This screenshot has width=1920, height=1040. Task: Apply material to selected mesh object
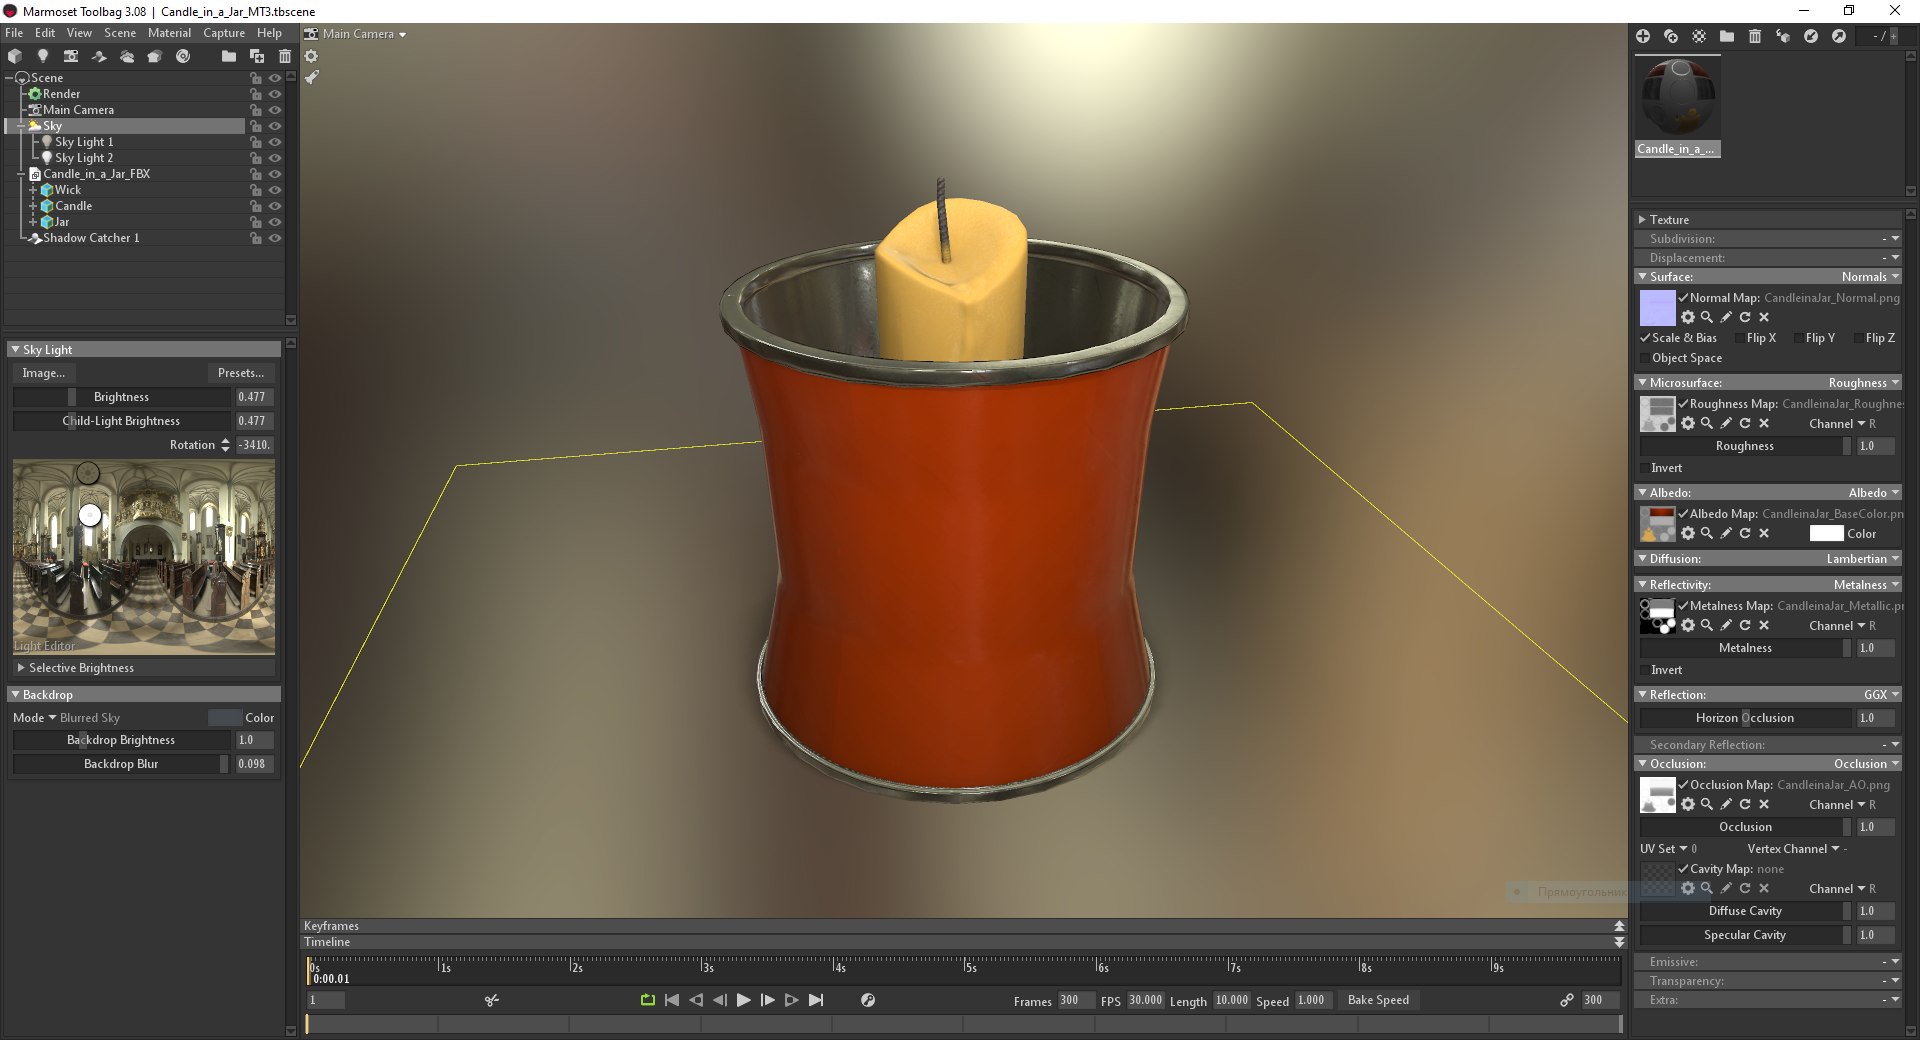click(x=1783, y=36)
